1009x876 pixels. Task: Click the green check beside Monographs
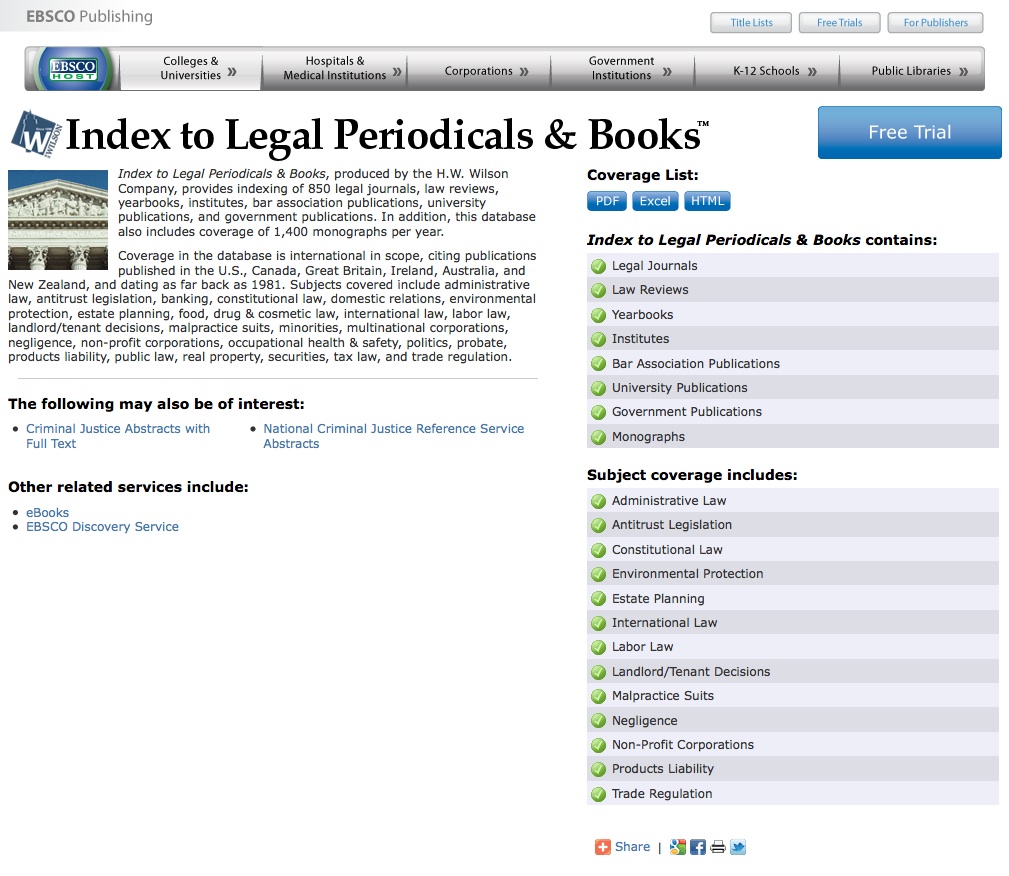click(x=598, y=436)
